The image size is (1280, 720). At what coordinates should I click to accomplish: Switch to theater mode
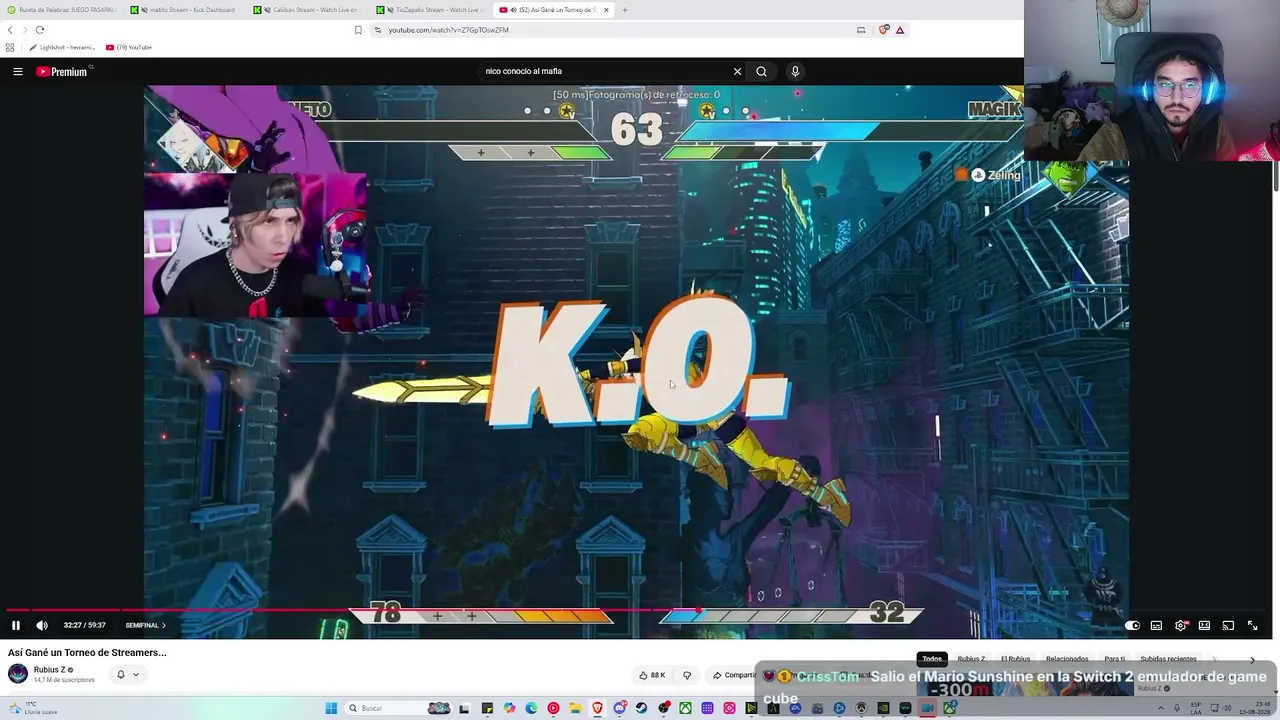(x=1204, y=625)
